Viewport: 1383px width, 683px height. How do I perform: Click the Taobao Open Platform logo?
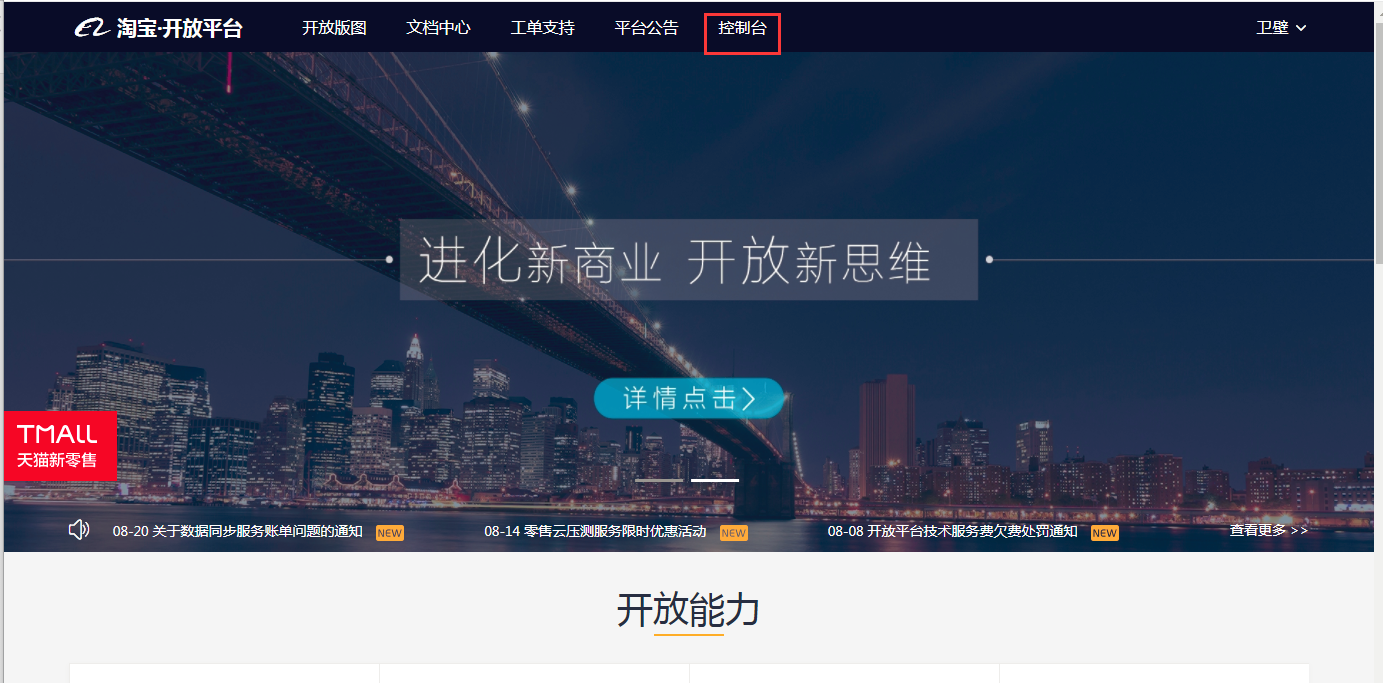pos(159,28)
